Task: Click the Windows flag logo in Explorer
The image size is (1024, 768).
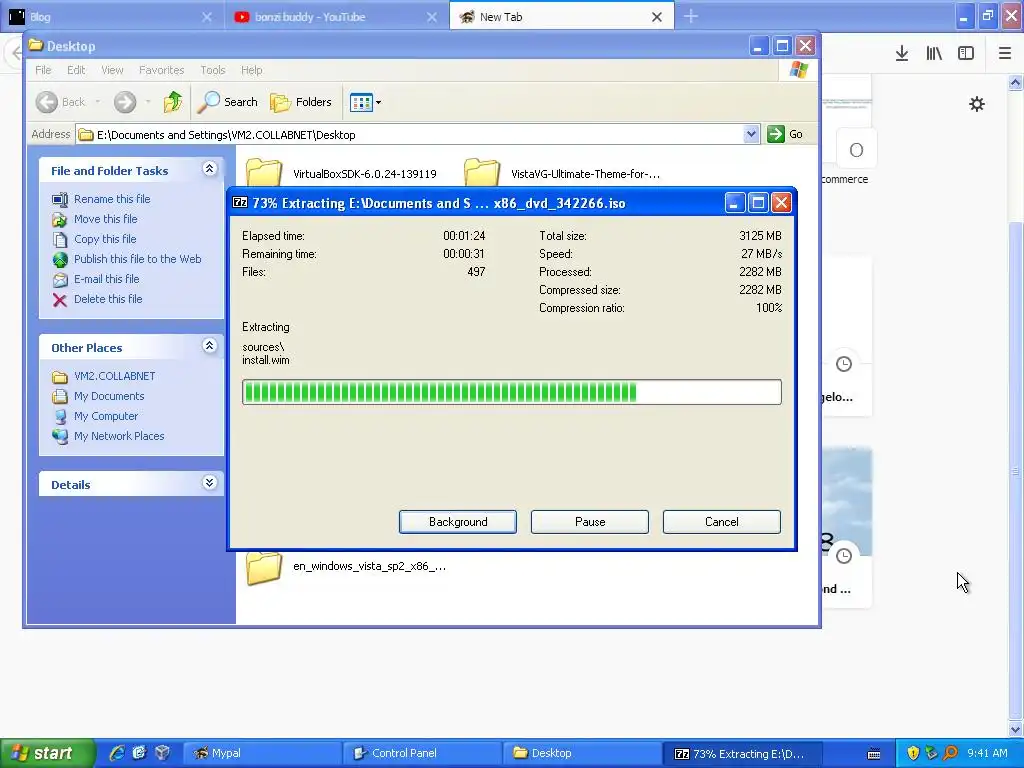Action: 799,69
